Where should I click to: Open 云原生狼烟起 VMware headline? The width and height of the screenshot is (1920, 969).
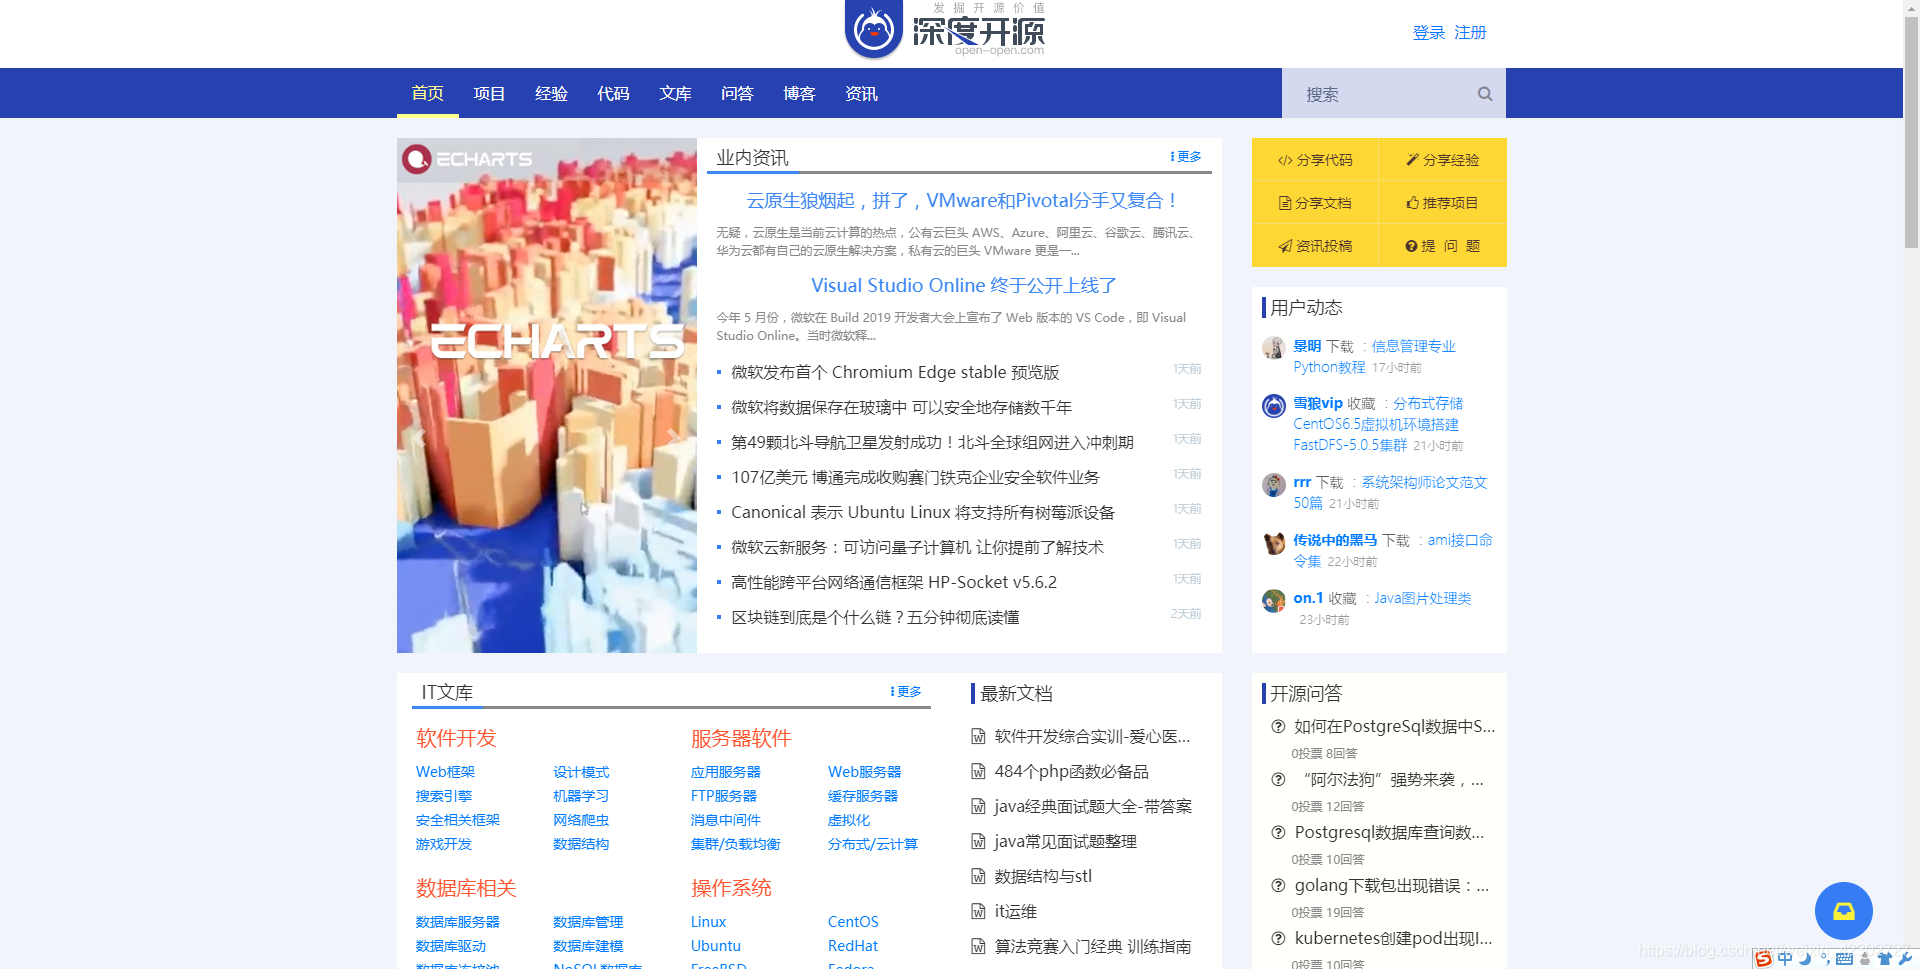pyautogui.click(x=963, y=201)
